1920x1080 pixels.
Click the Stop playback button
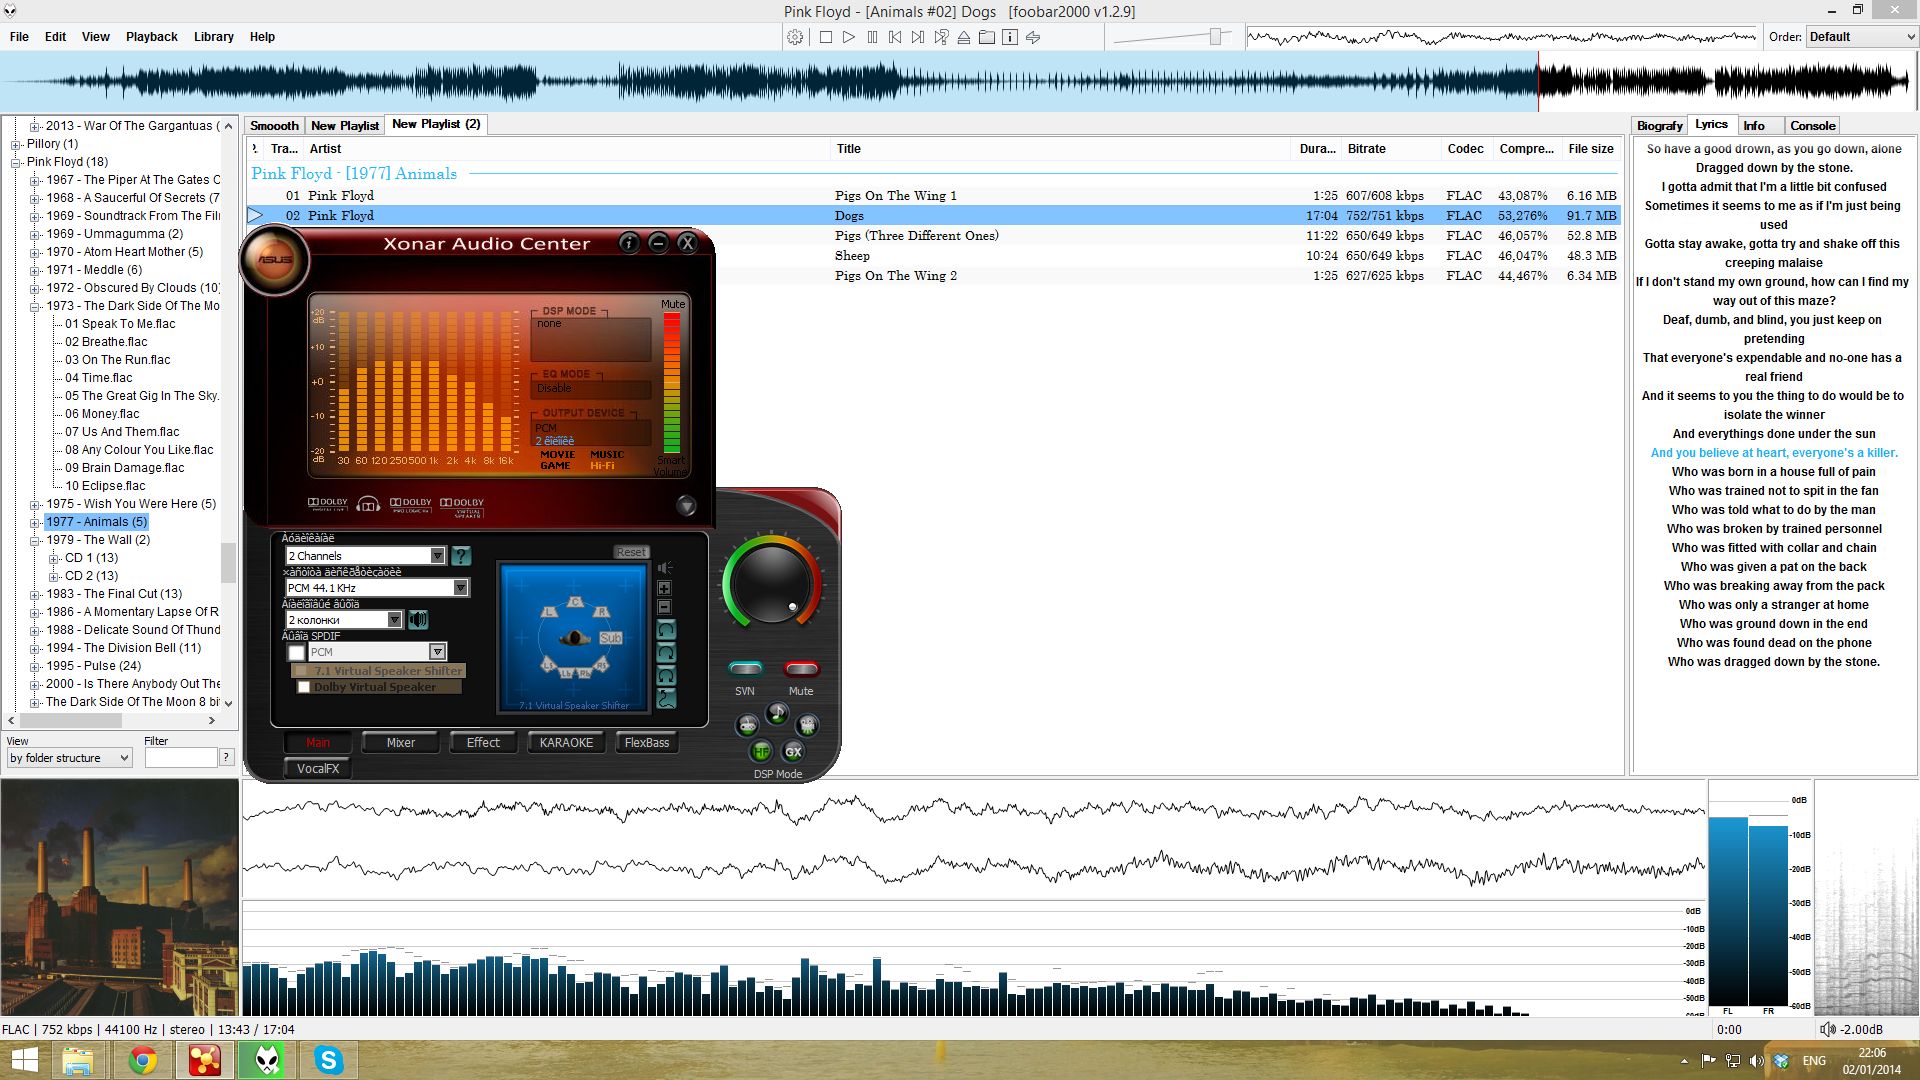(x=826, y=37)
